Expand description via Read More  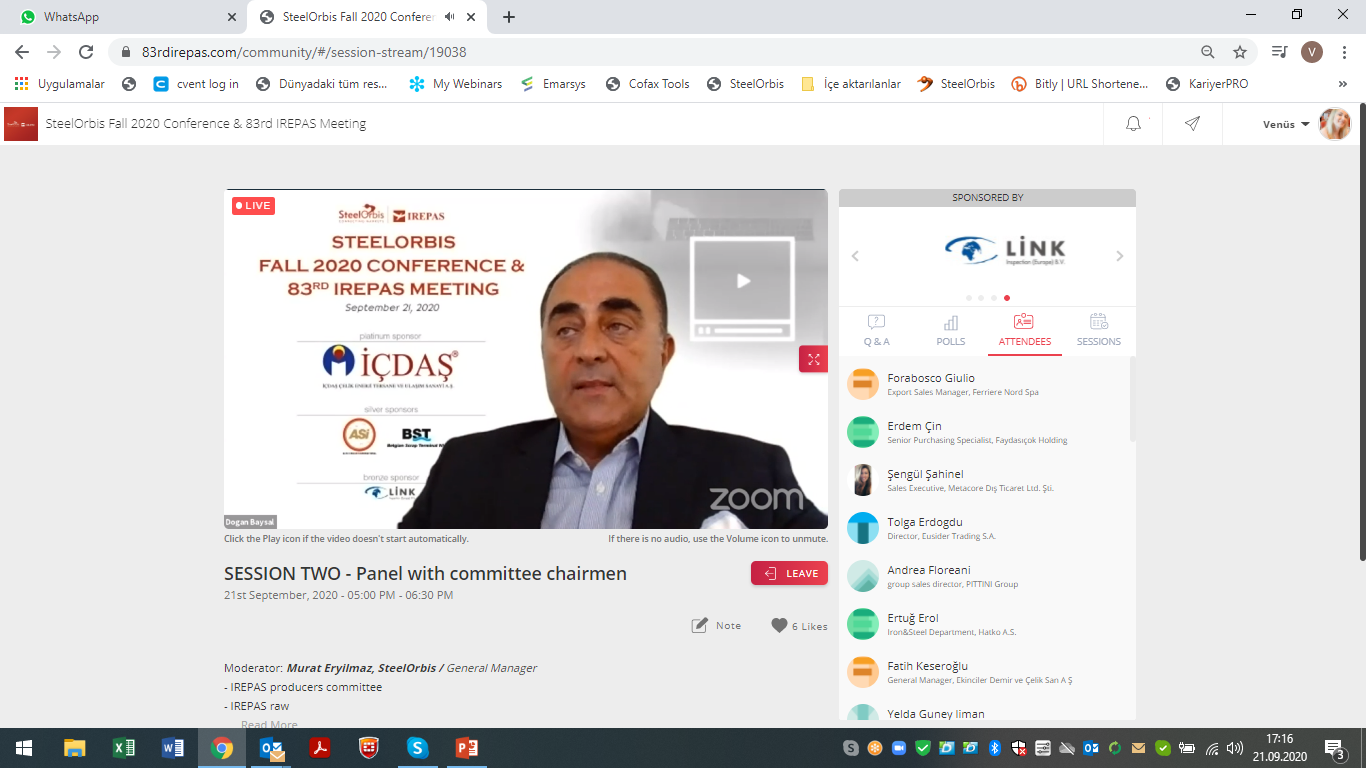click(269, 724)
